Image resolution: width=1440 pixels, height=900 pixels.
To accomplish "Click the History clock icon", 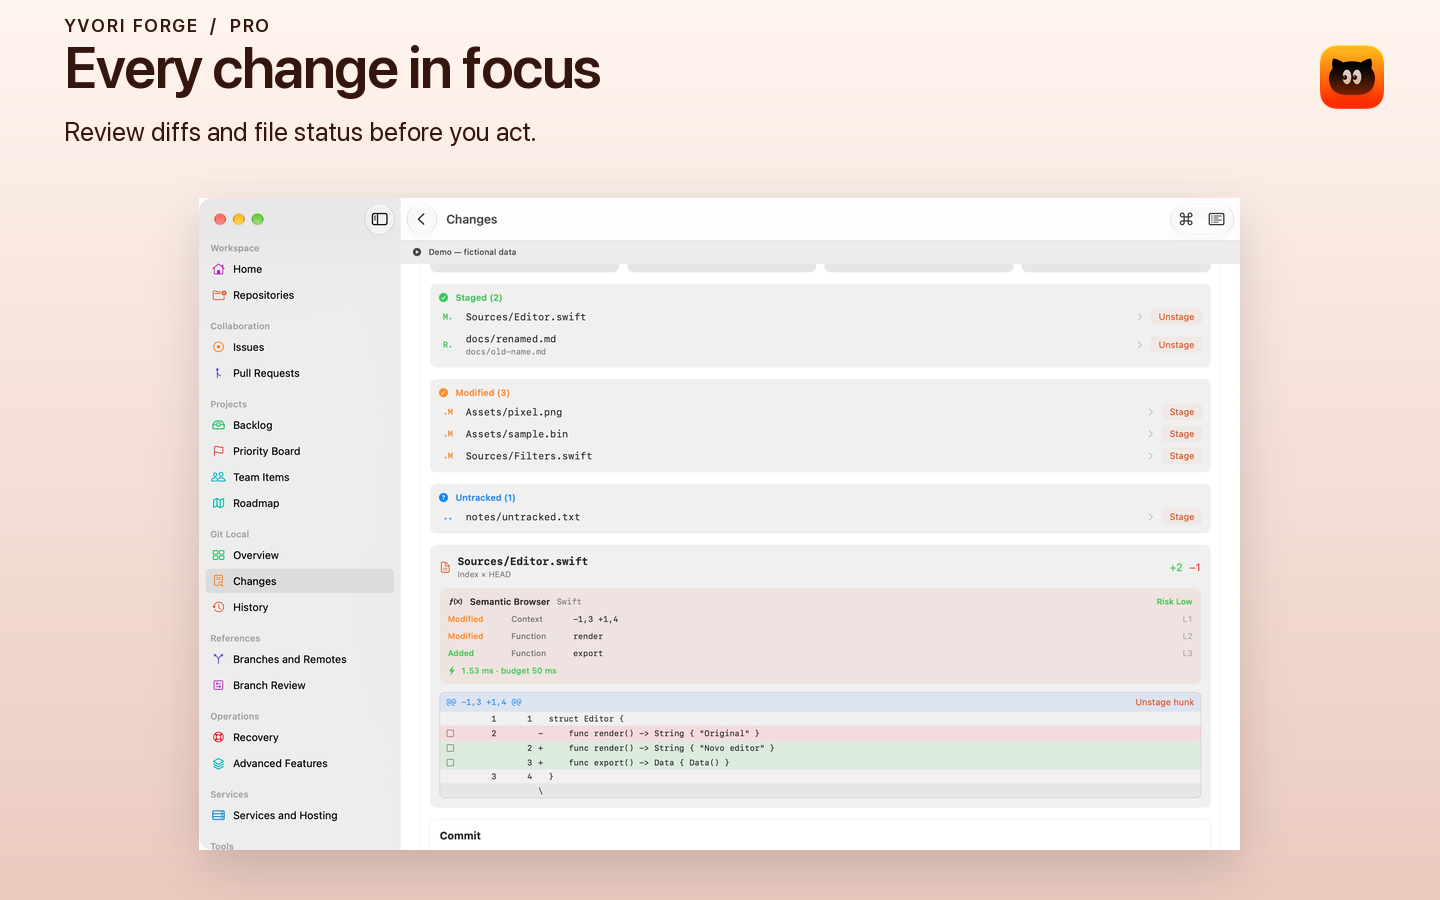I will pos(219,607).
